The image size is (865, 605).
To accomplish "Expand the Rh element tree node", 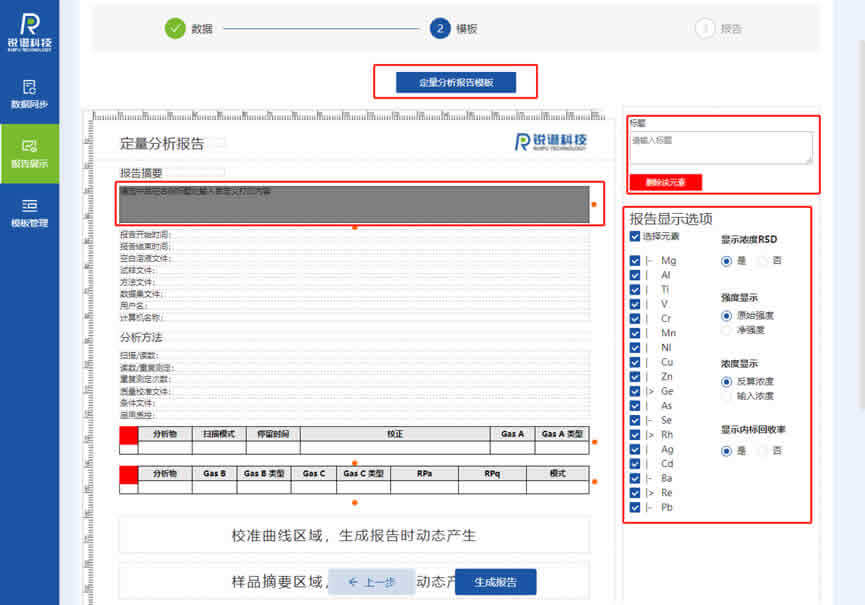I will pos(650,435).
